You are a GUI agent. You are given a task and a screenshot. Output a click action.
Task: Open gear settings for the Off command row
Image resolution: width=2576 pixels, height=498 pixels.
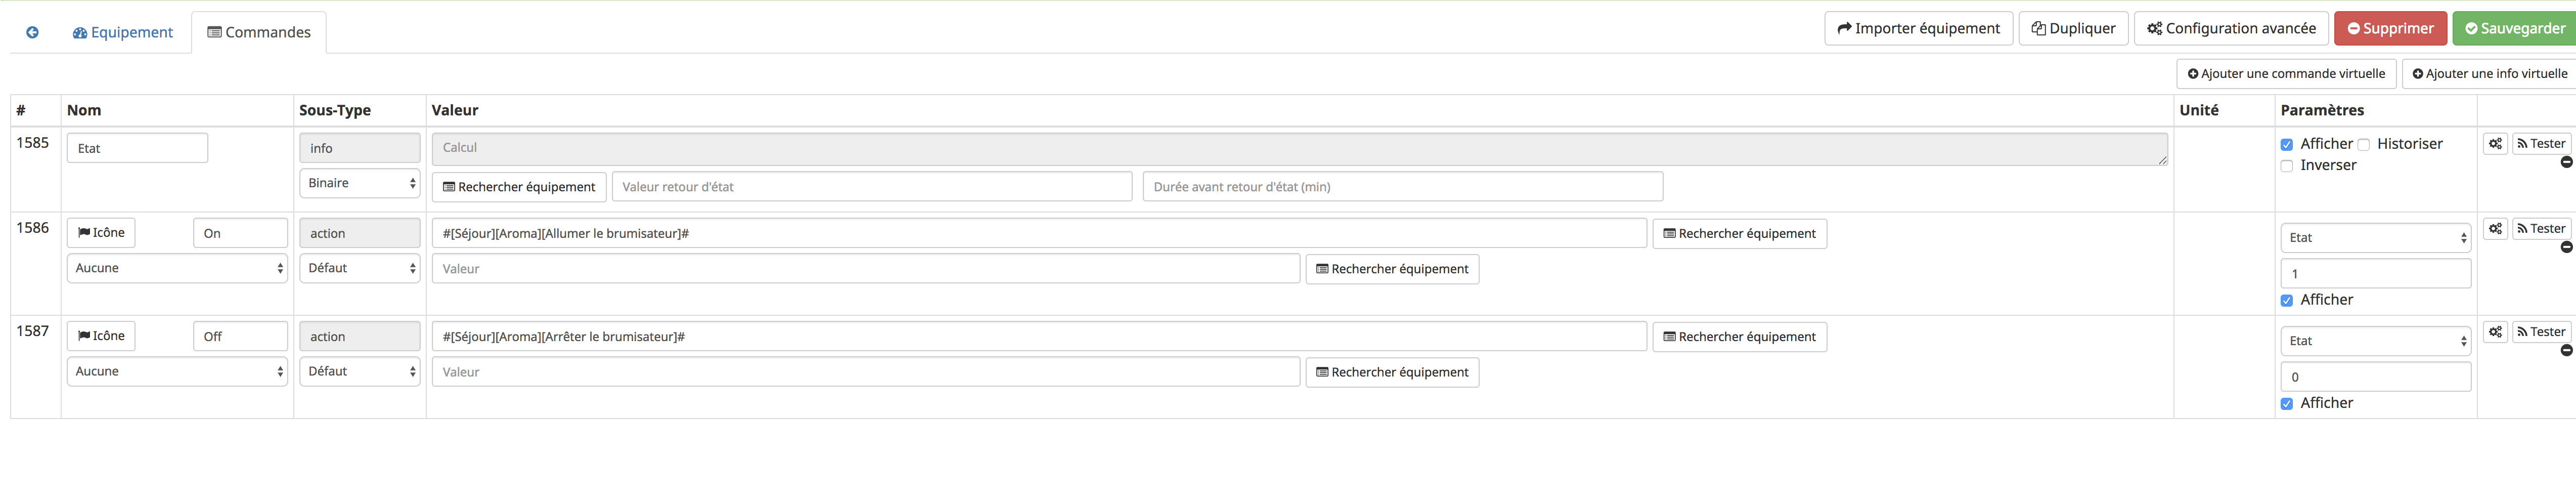[2495, 331]
